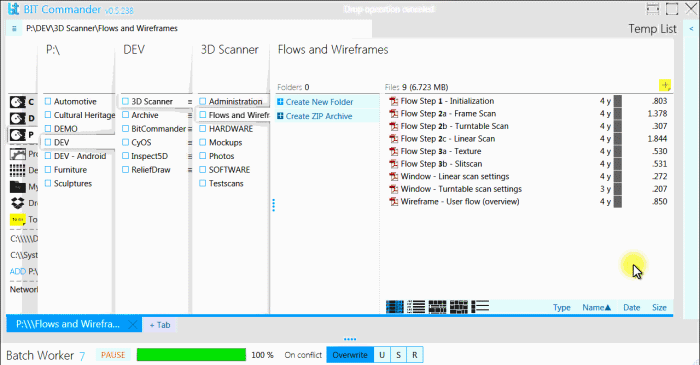Open the hamburger menu left of path
This screenshot has width=700, height=365.
coord(14,29)
